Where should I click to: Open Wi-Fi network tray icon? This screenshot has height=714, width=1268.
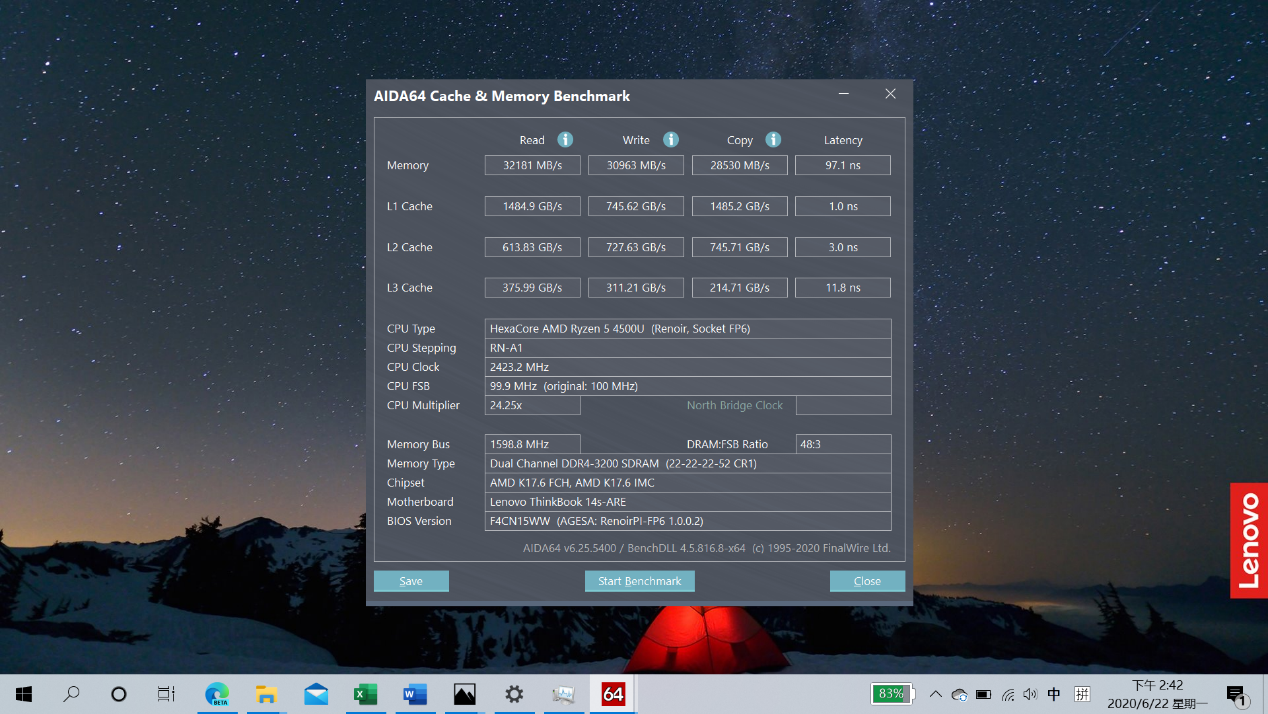coord(1007,694)
